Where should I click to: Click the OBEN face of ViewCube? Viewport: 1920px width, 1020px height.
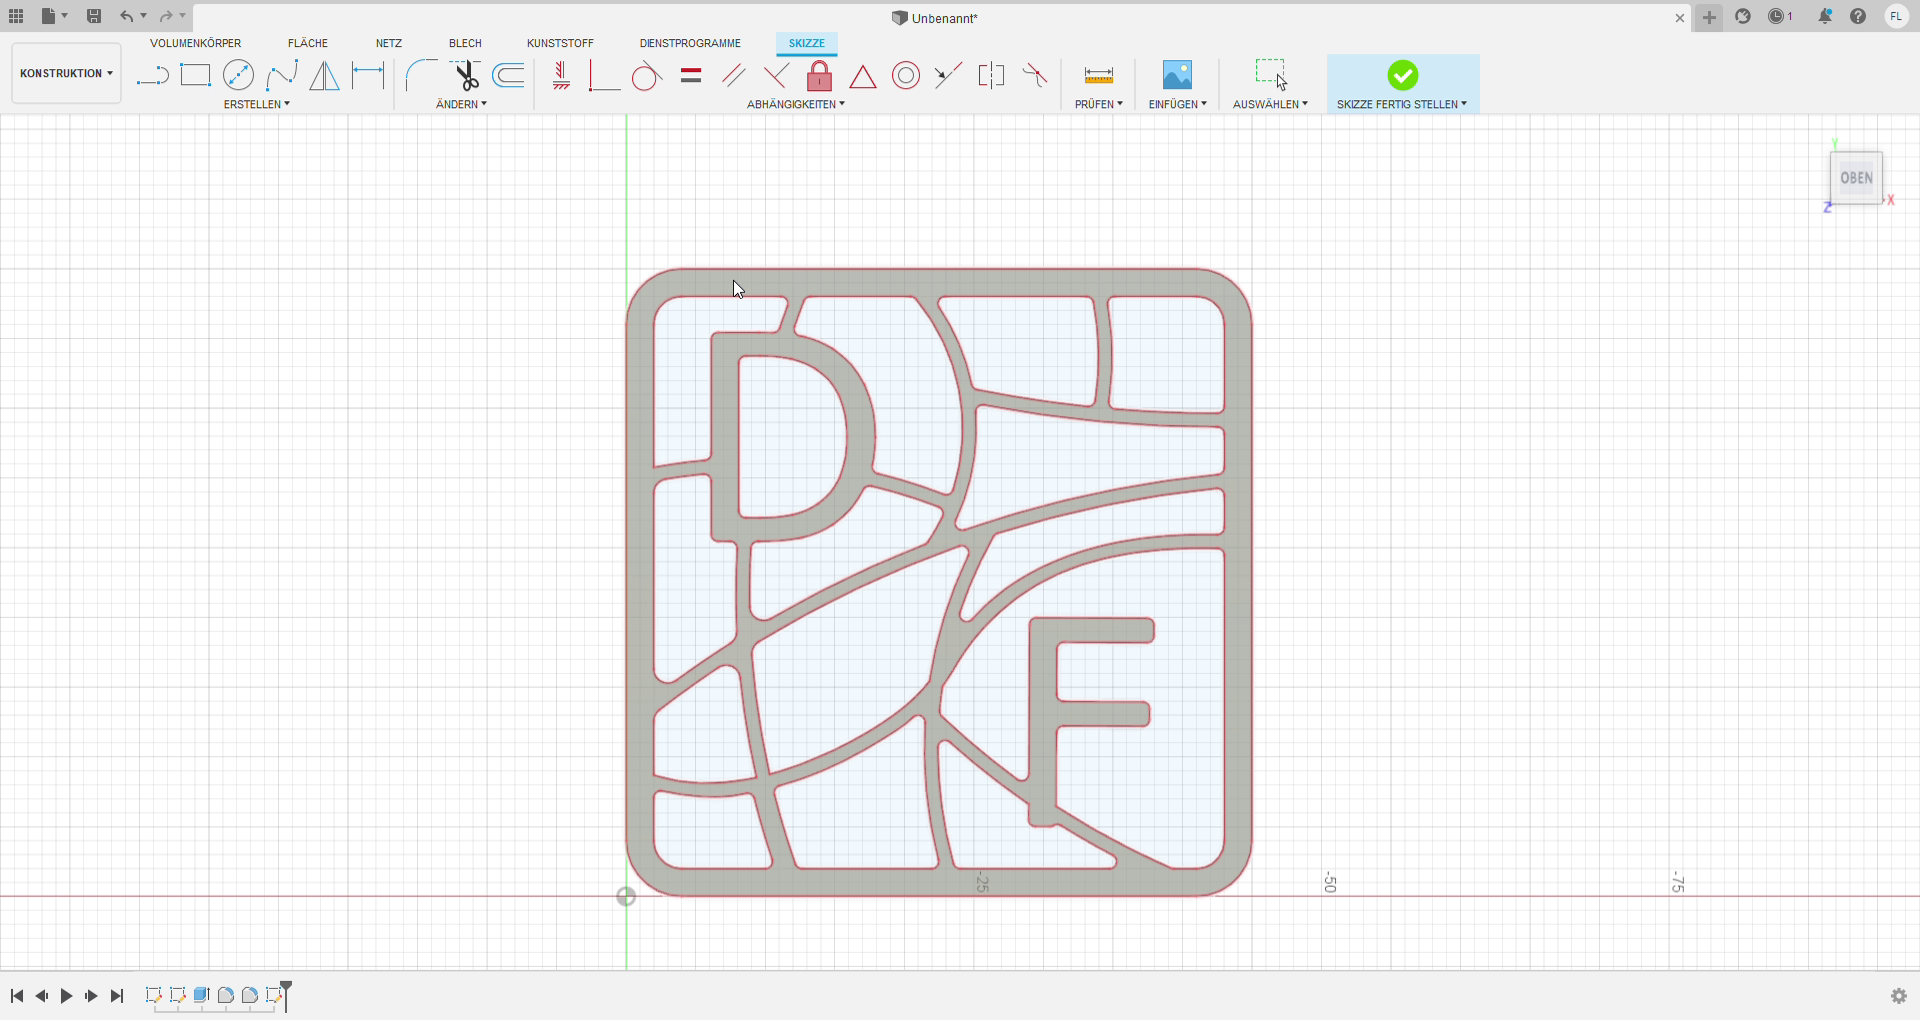1856,178
